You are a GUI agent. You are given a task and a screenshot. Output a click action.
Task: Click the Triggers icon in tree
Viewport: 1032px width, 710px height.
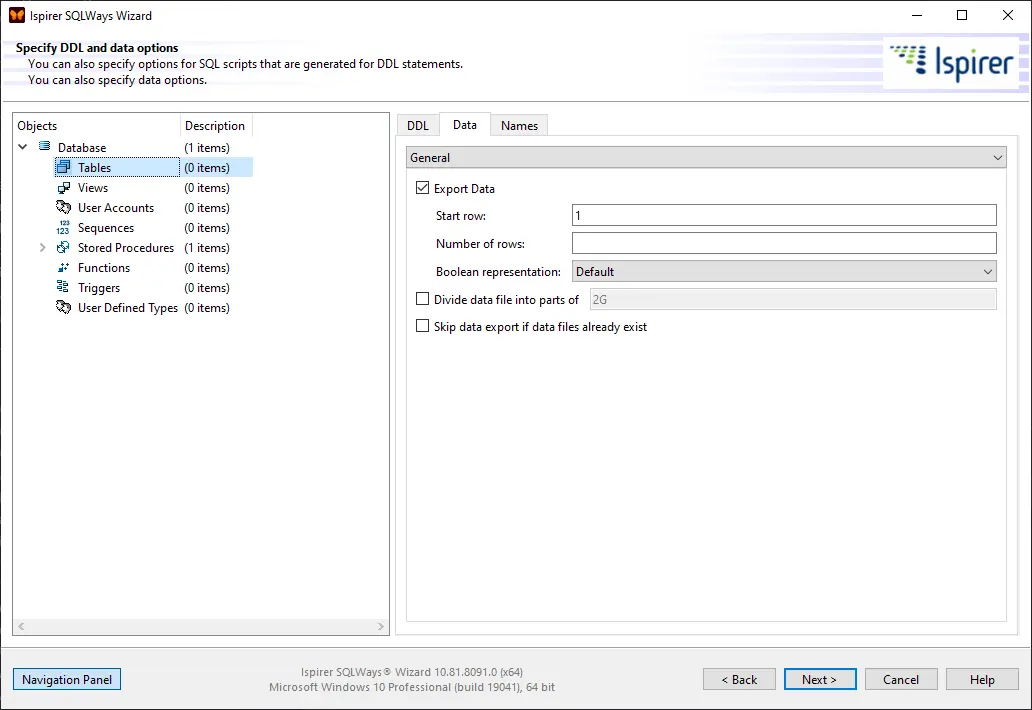click(x=63, y=288)
